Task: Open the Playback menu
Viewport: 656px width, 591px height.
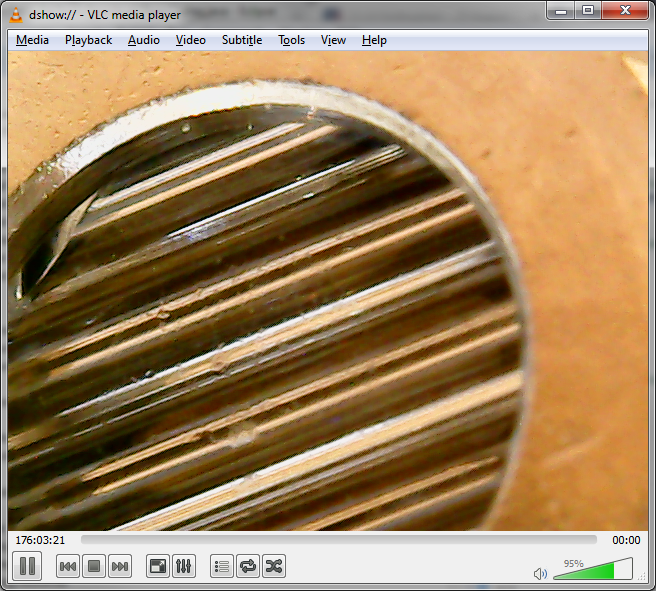Action: click(88, 40)
